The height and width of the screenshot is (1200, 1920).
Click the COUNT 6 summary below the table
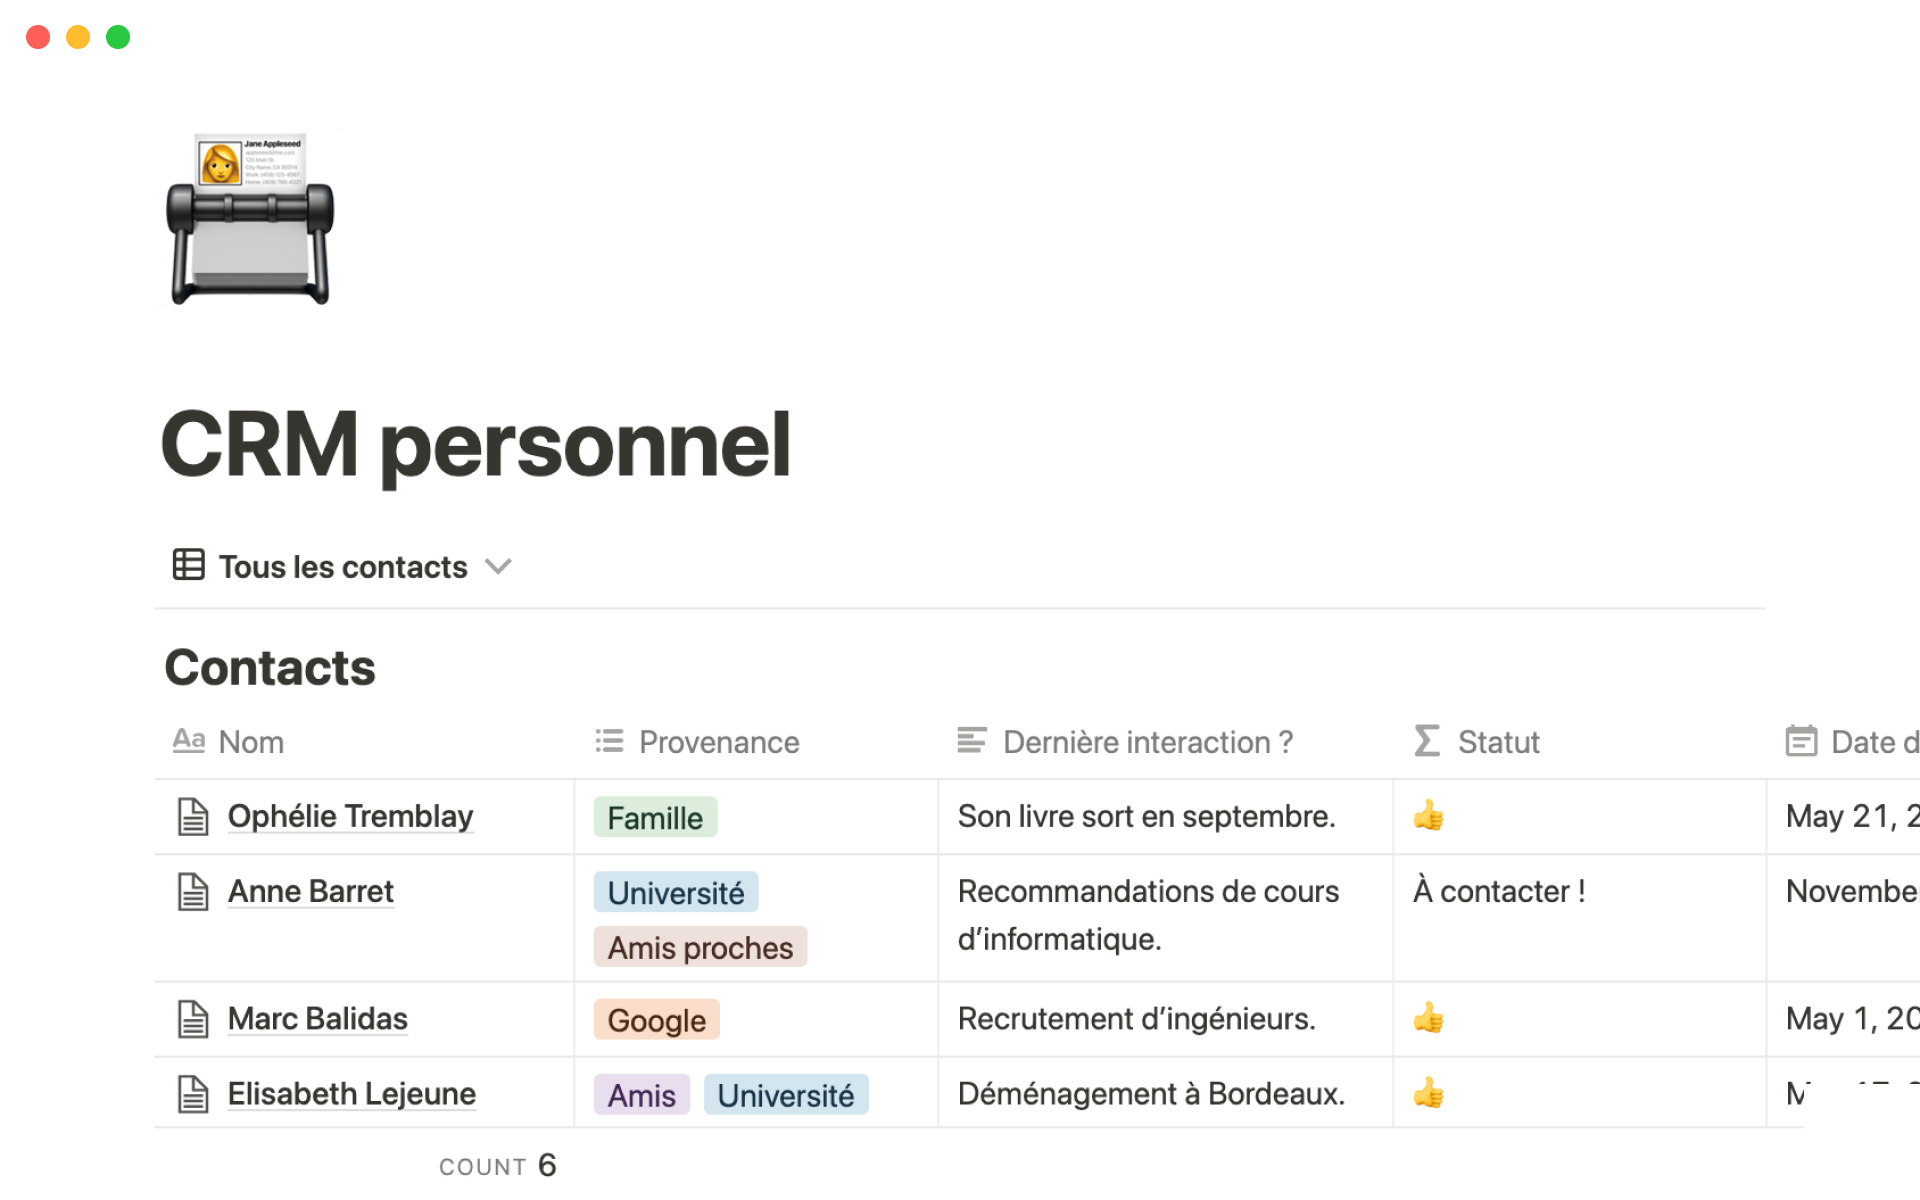[x=498, y=1166]
